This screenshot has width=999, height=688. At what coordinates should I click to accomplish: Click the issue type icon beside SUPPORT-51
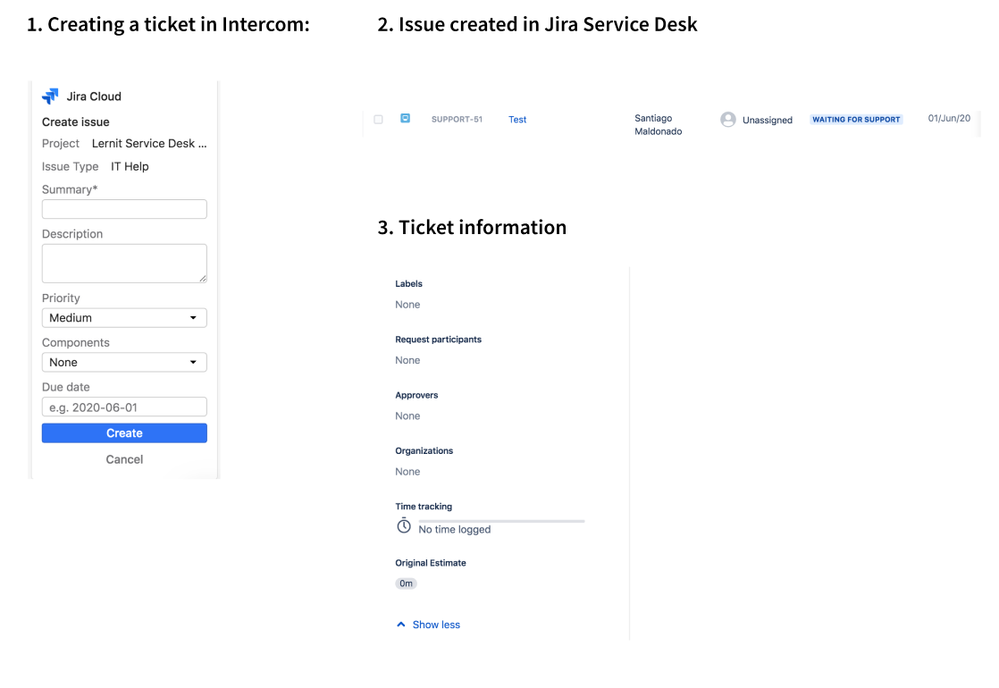coord(405,118)
